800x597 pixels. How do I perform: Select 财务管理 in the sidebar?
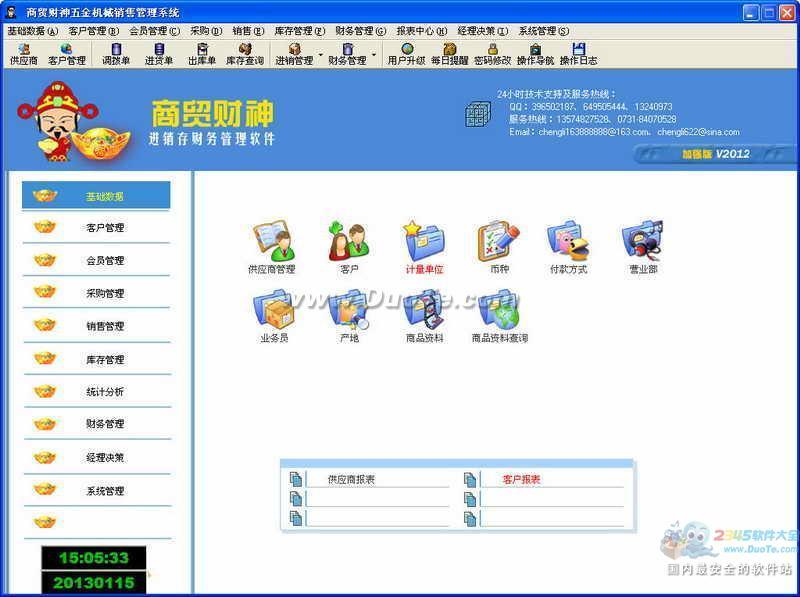click(x=96, y=424)
